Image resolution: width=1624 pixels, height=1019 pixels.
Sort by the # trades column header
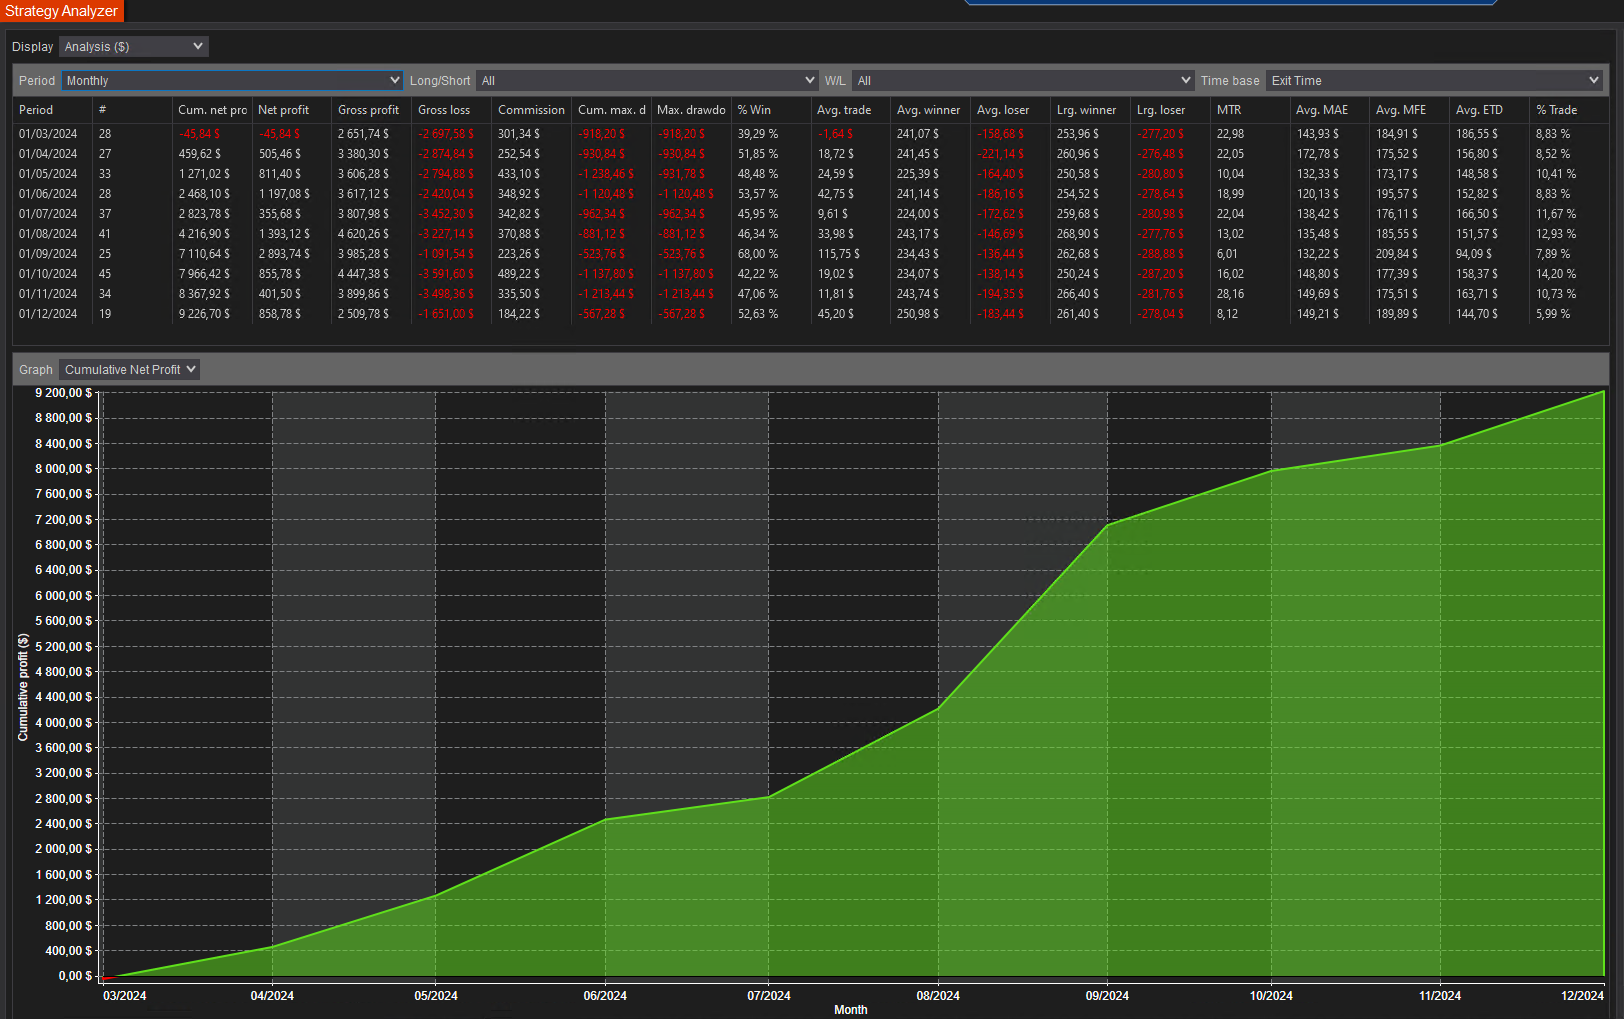[x=132, y=110]
